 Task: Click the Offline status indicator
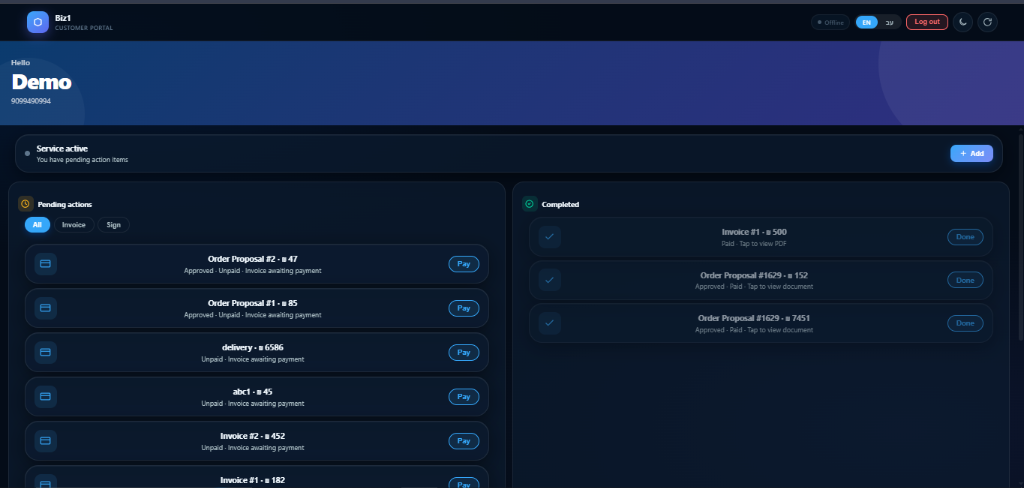830,22
